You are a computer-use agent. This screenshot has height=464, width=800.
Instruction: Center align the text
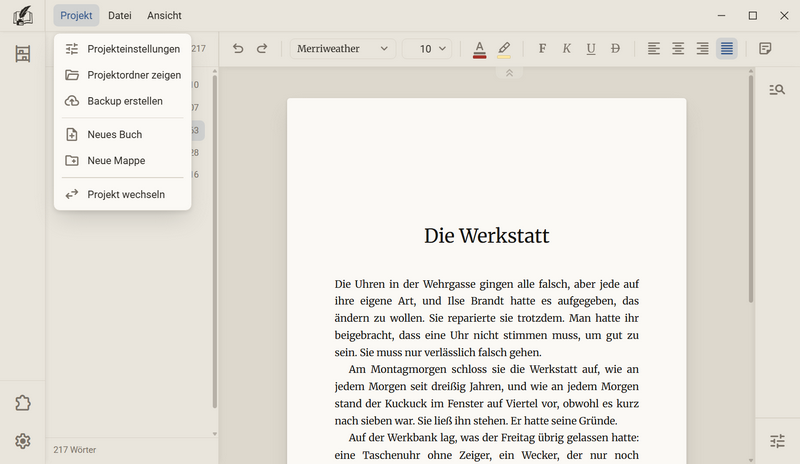(x=678, y=48)
